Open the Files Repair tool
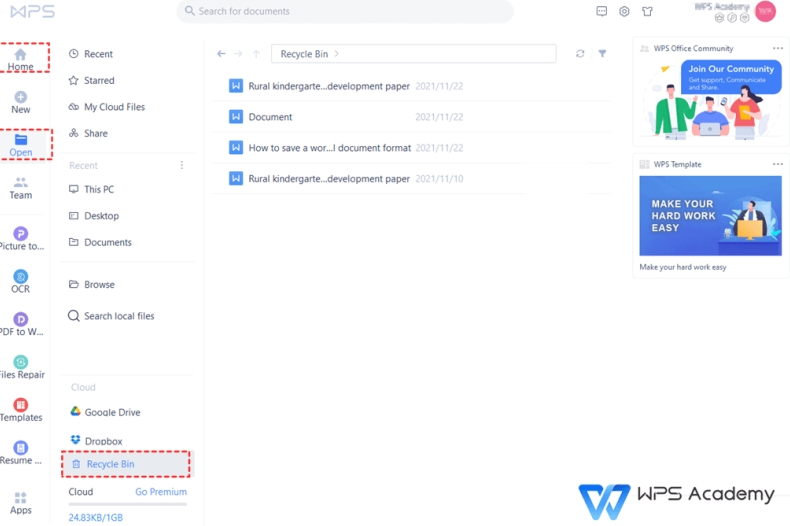This screenshot has width=790, height=526. 20,367
